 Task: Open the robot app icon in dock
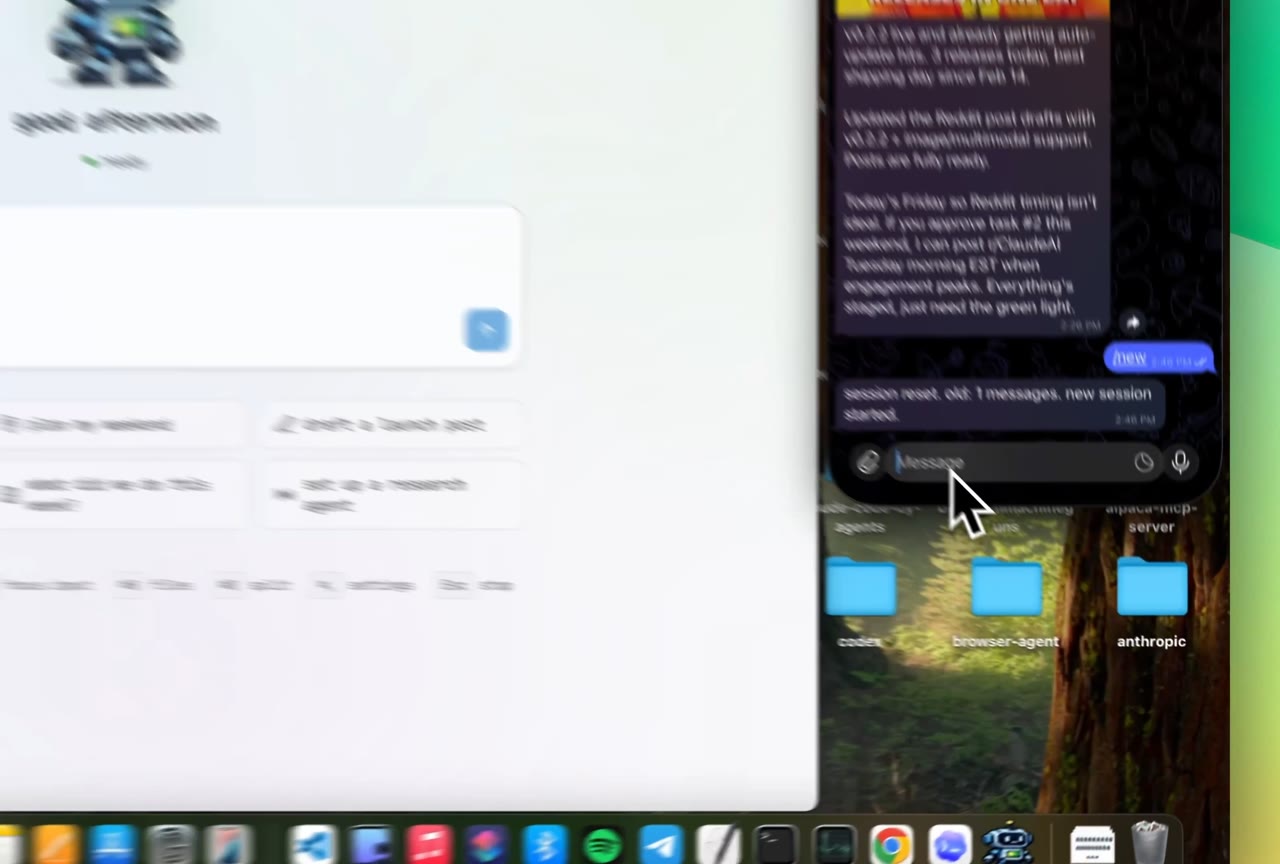[1007, 843]
